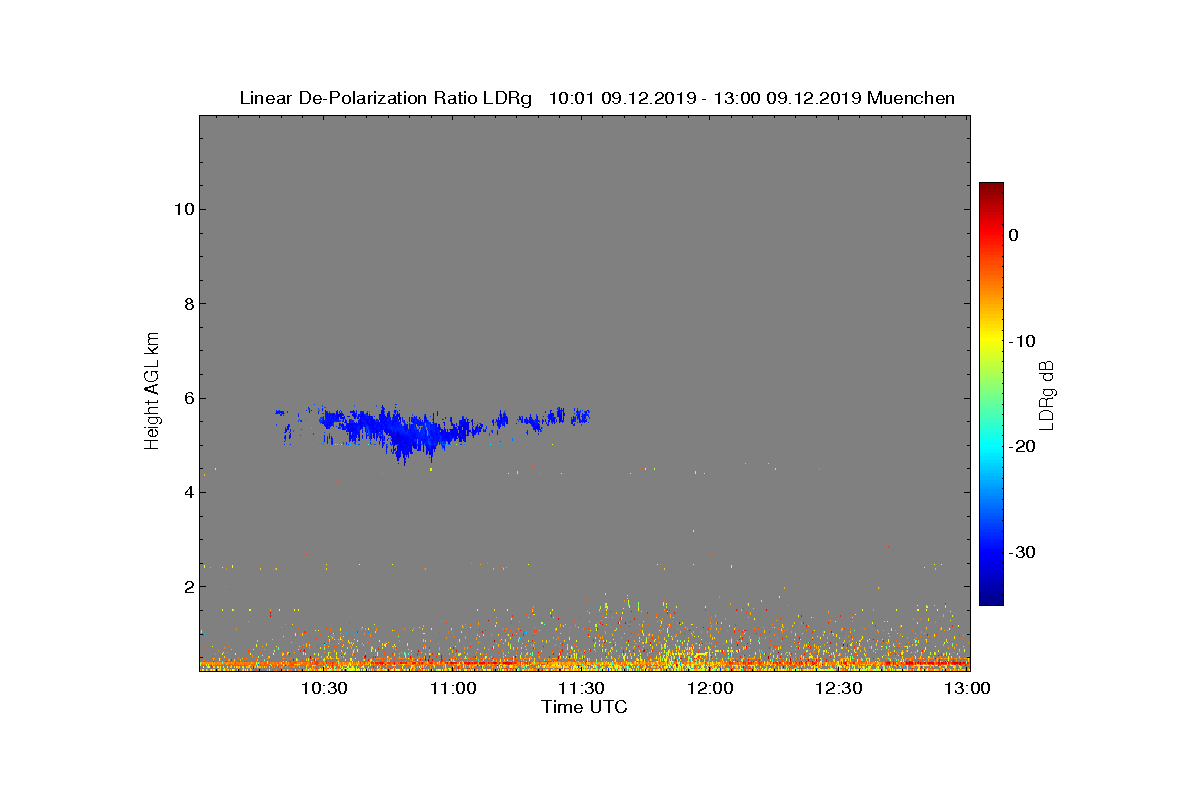Image resolution: width=1200 pixels, height=800 pixels.
Task: Click the colorbar value -10
Action: point(1021,341)
